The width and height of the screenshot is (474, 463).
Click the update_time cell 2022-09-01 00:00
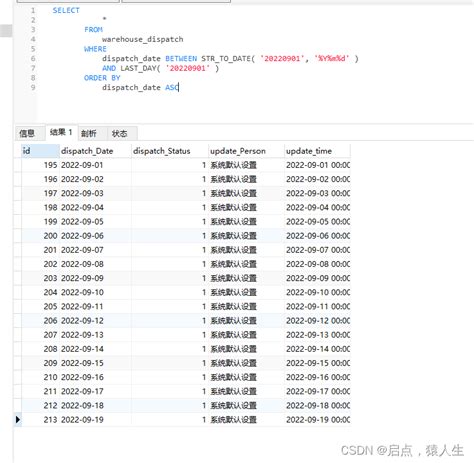pyautogui.click(x=317, y=165)
